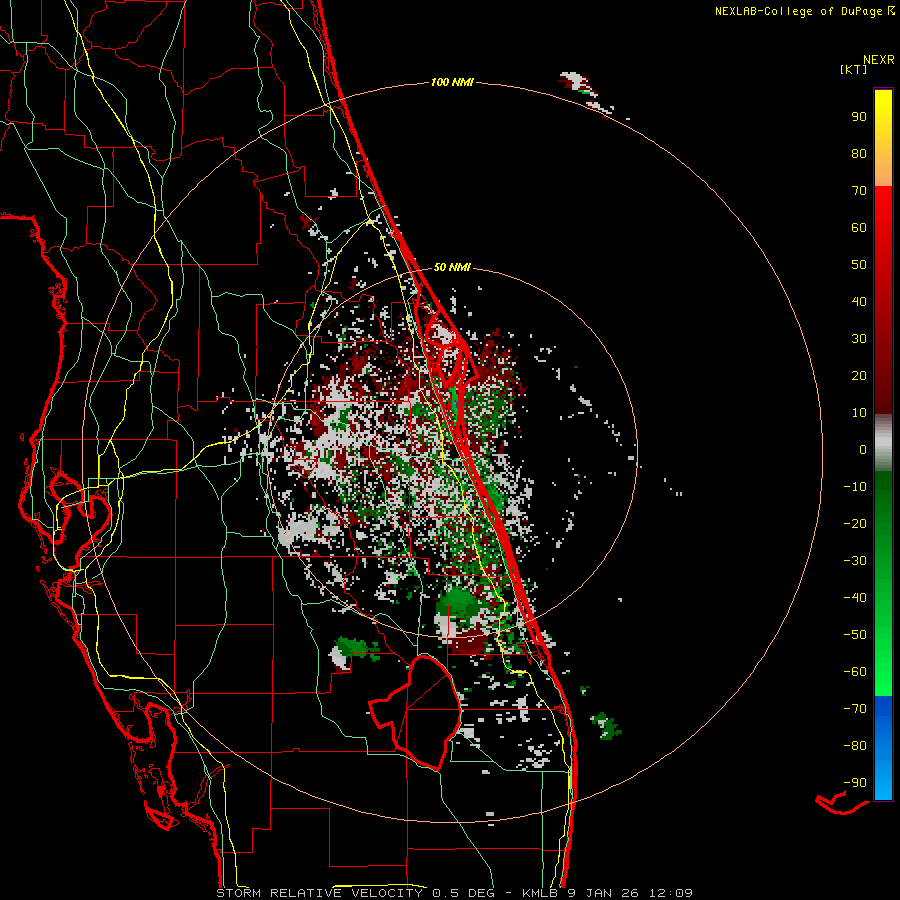Select the positive 40 scale value
900x900 pixels.
(859, 302)
